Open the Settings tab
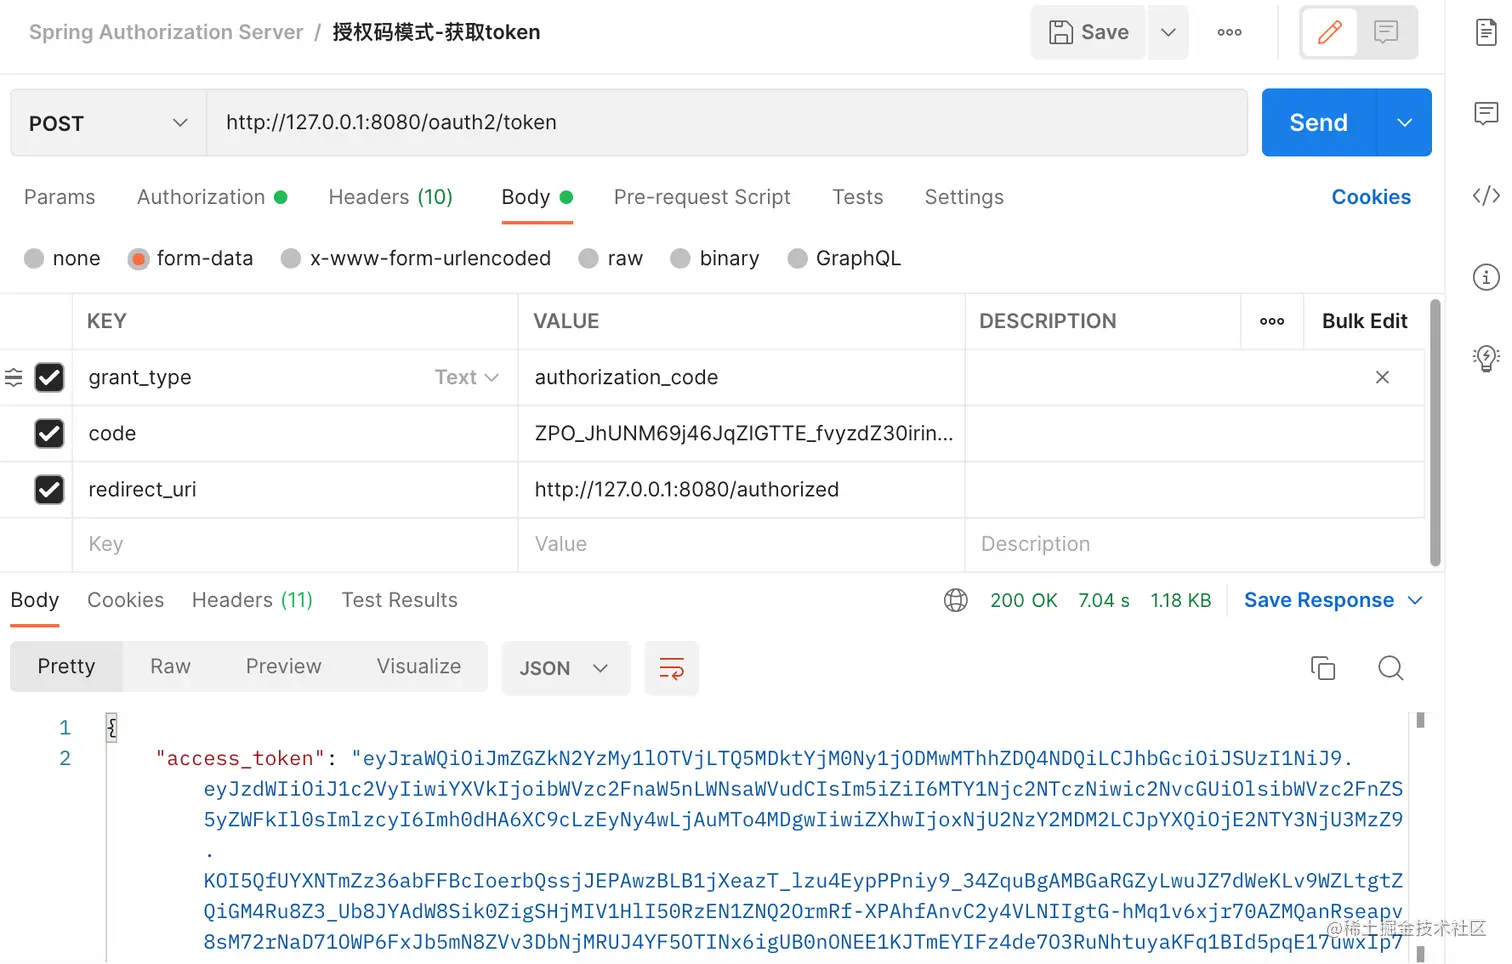The width and height of the screenshot is (1512, 964). (964, 197)
